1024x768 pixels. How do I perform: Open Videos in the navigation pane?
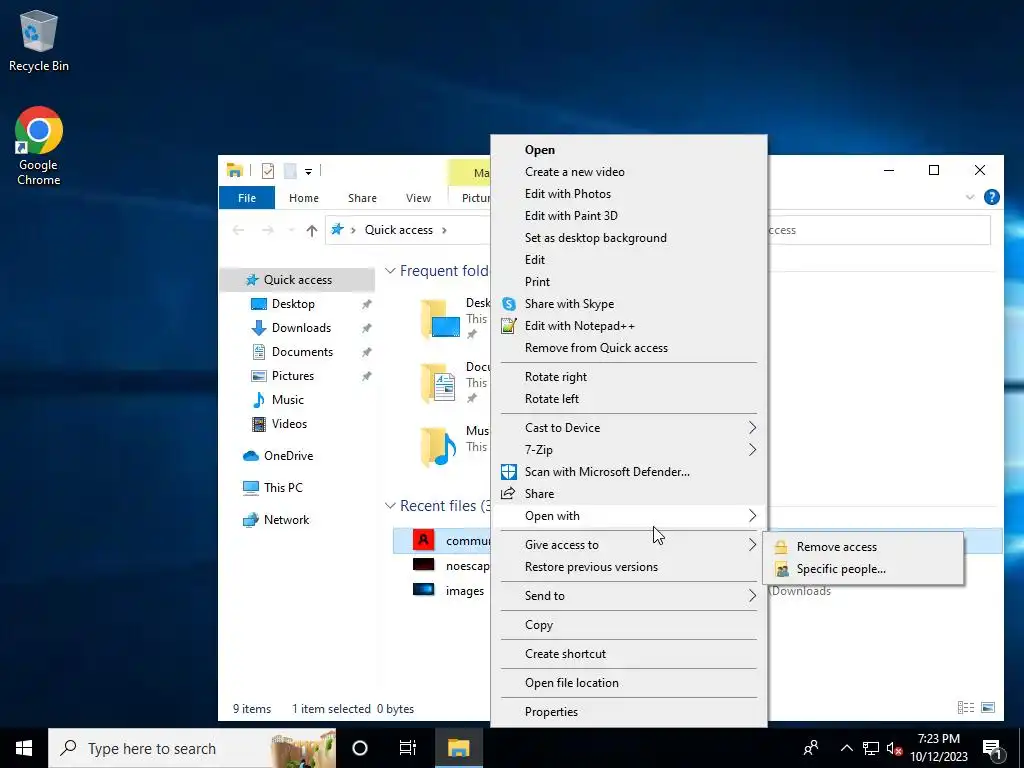point(289,424)
